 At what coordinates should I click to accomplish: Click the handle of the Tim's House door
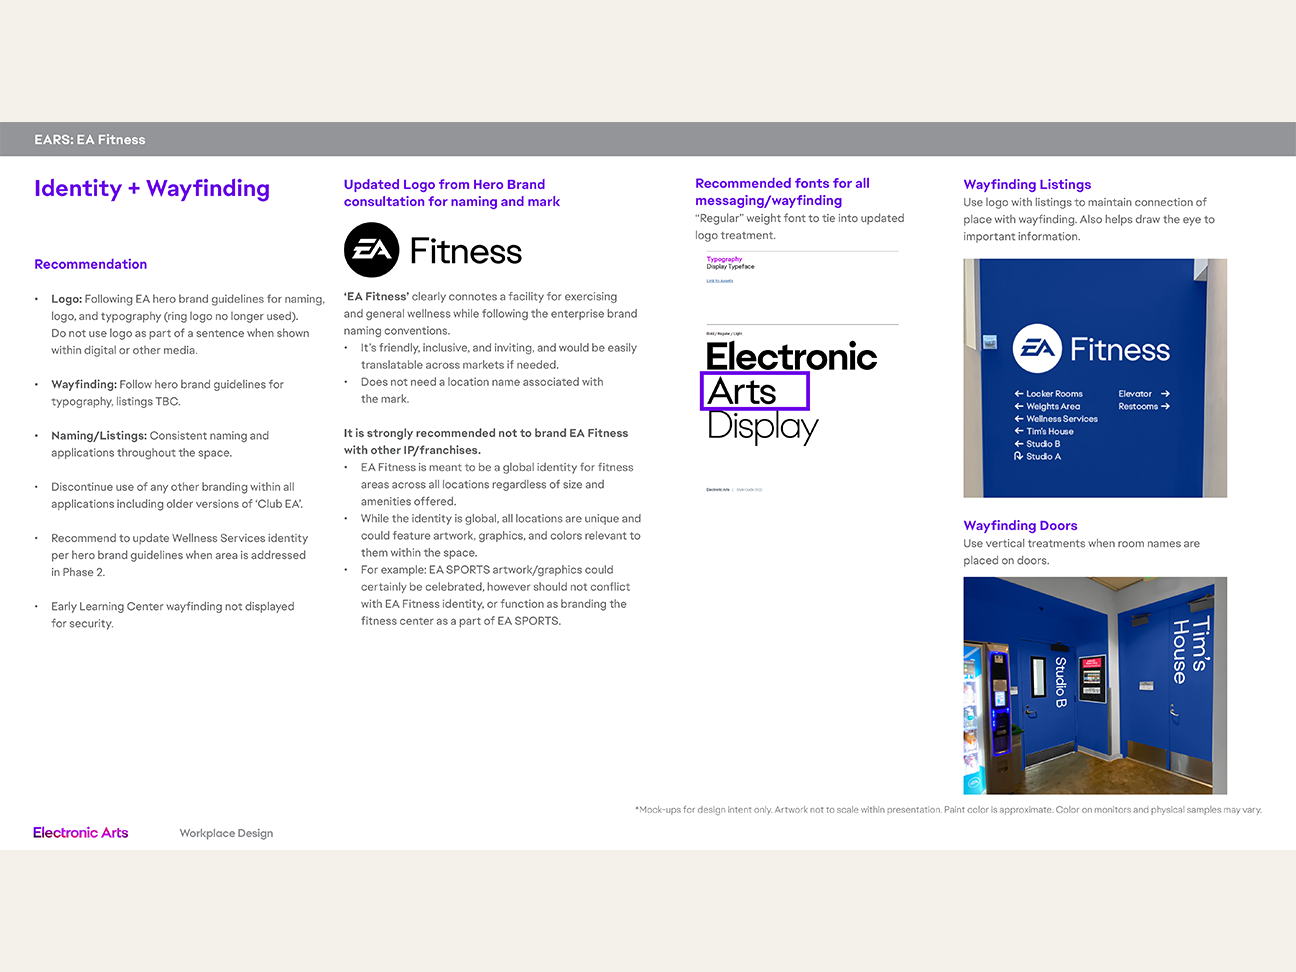[x=1174, y=711]
